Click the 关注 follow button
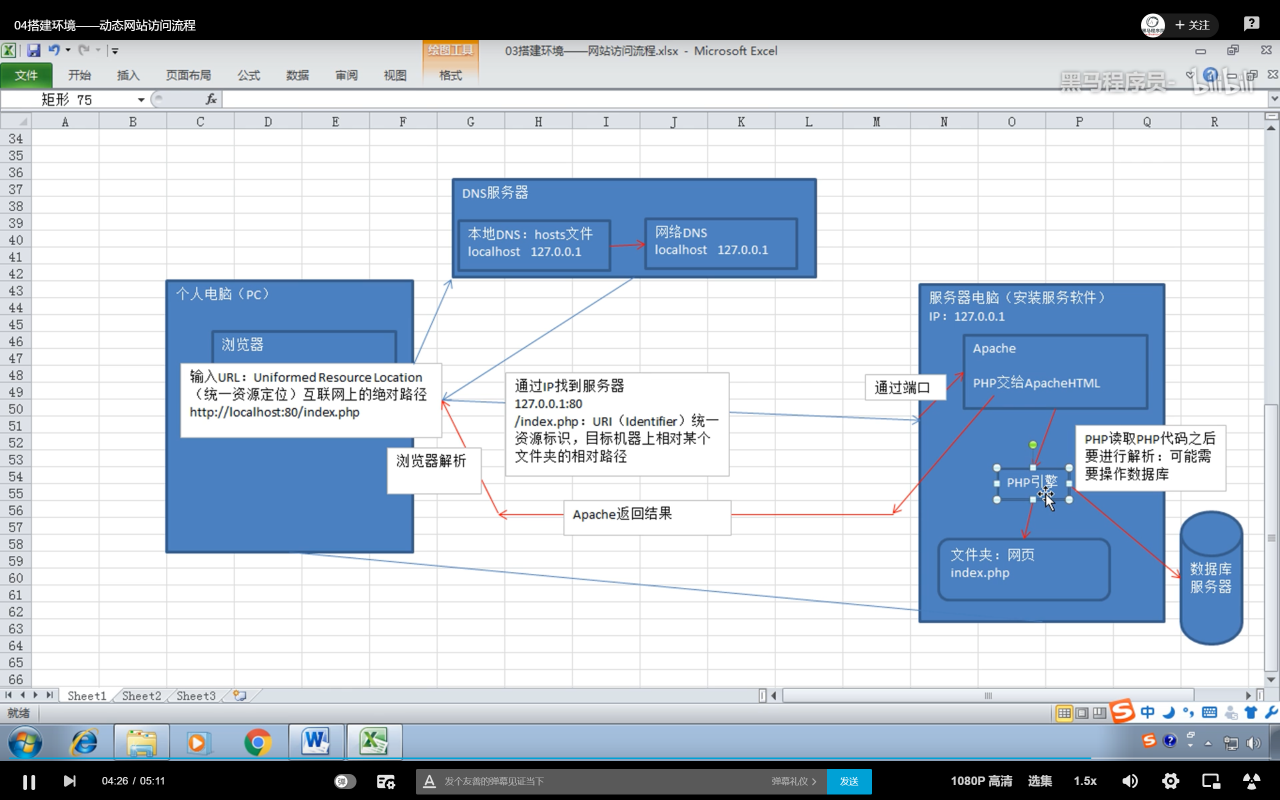Screen dimensions: 1280x800 pos(1192,25)
